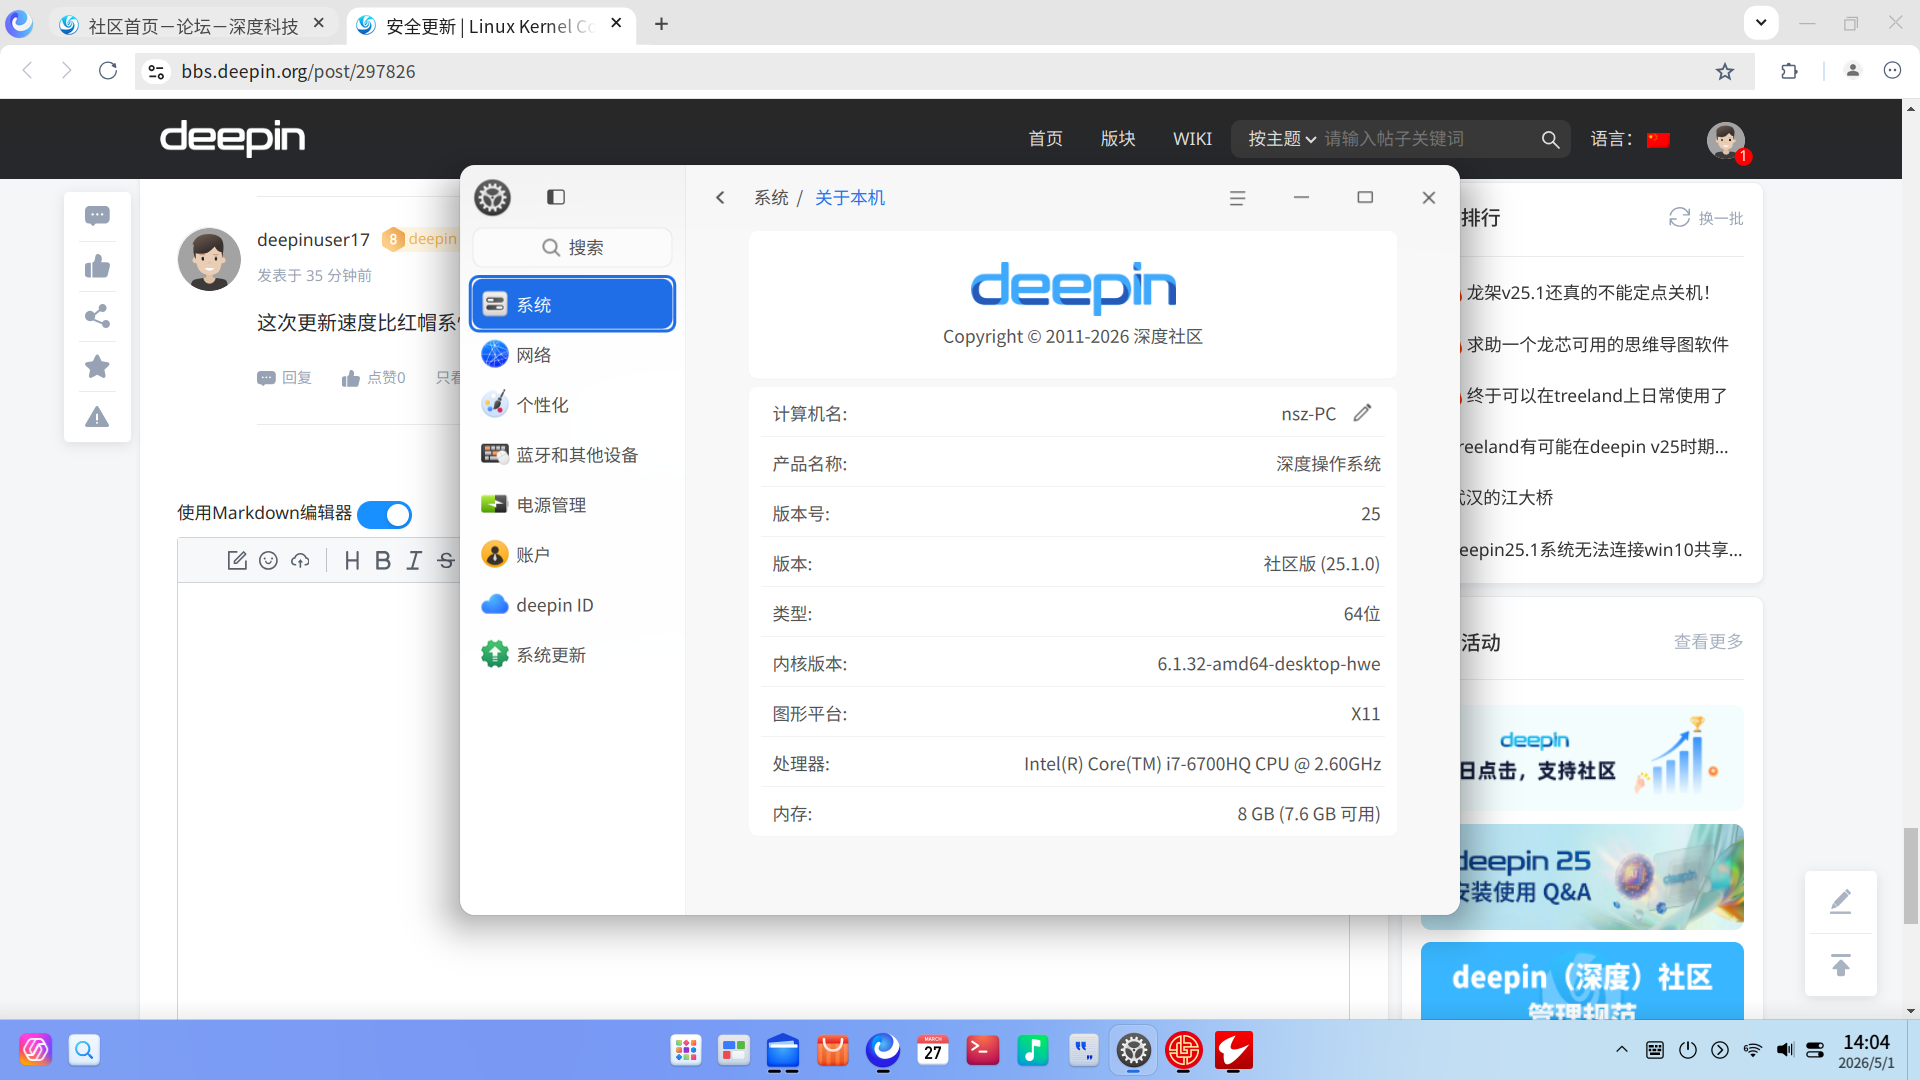The height and width of the screenshot is (1080, 1920).
Task: Launch the music player from the dock
Action: [1032, 1050]
